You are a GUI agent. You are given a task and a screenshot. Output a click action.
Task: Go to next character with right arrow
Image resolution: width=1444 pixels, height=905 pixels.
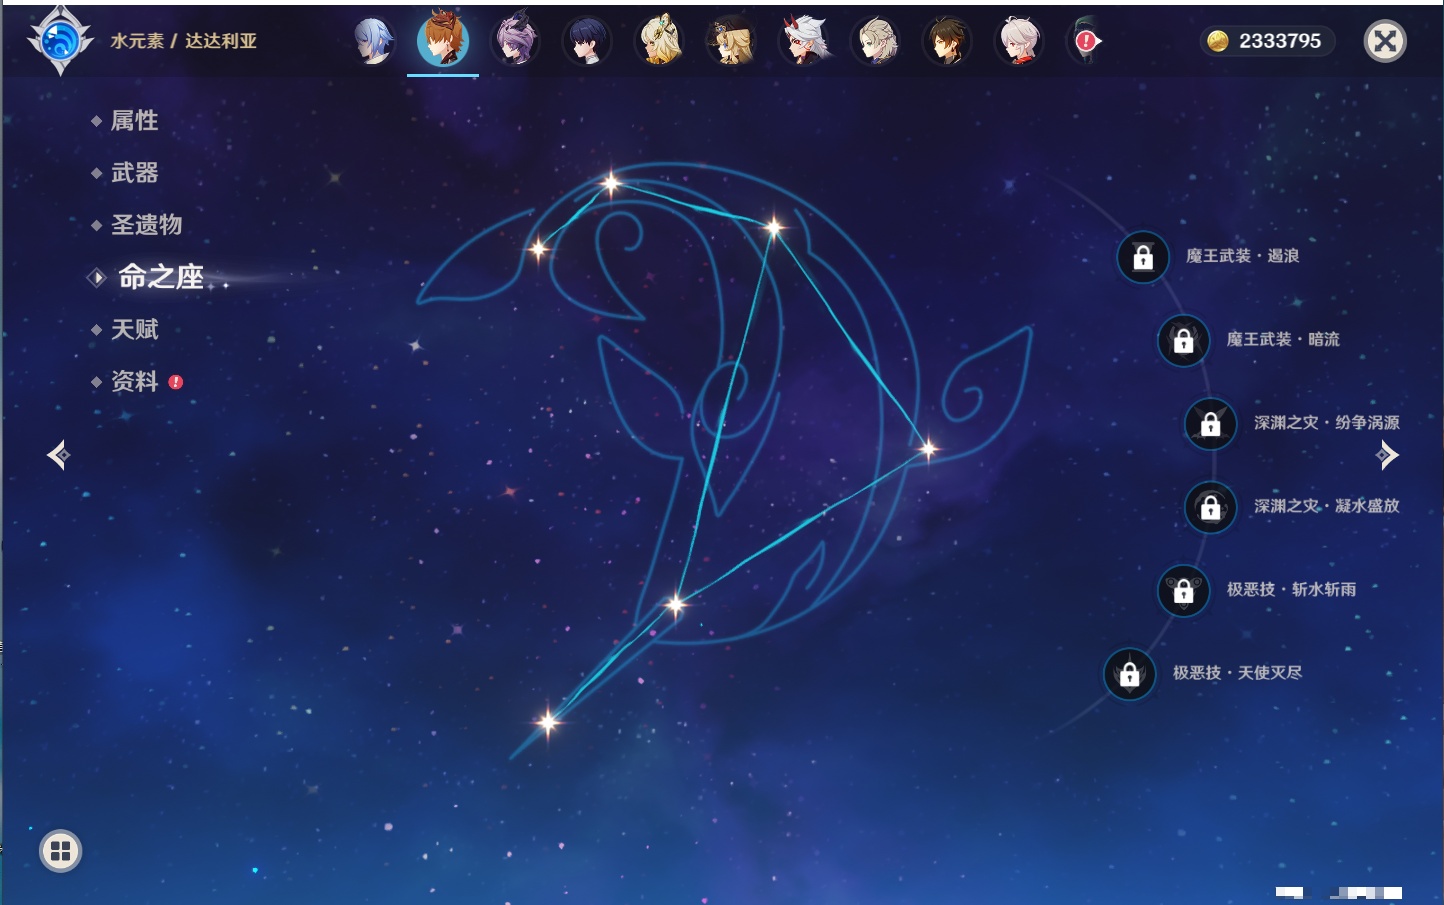click(x=1387, y=455)
